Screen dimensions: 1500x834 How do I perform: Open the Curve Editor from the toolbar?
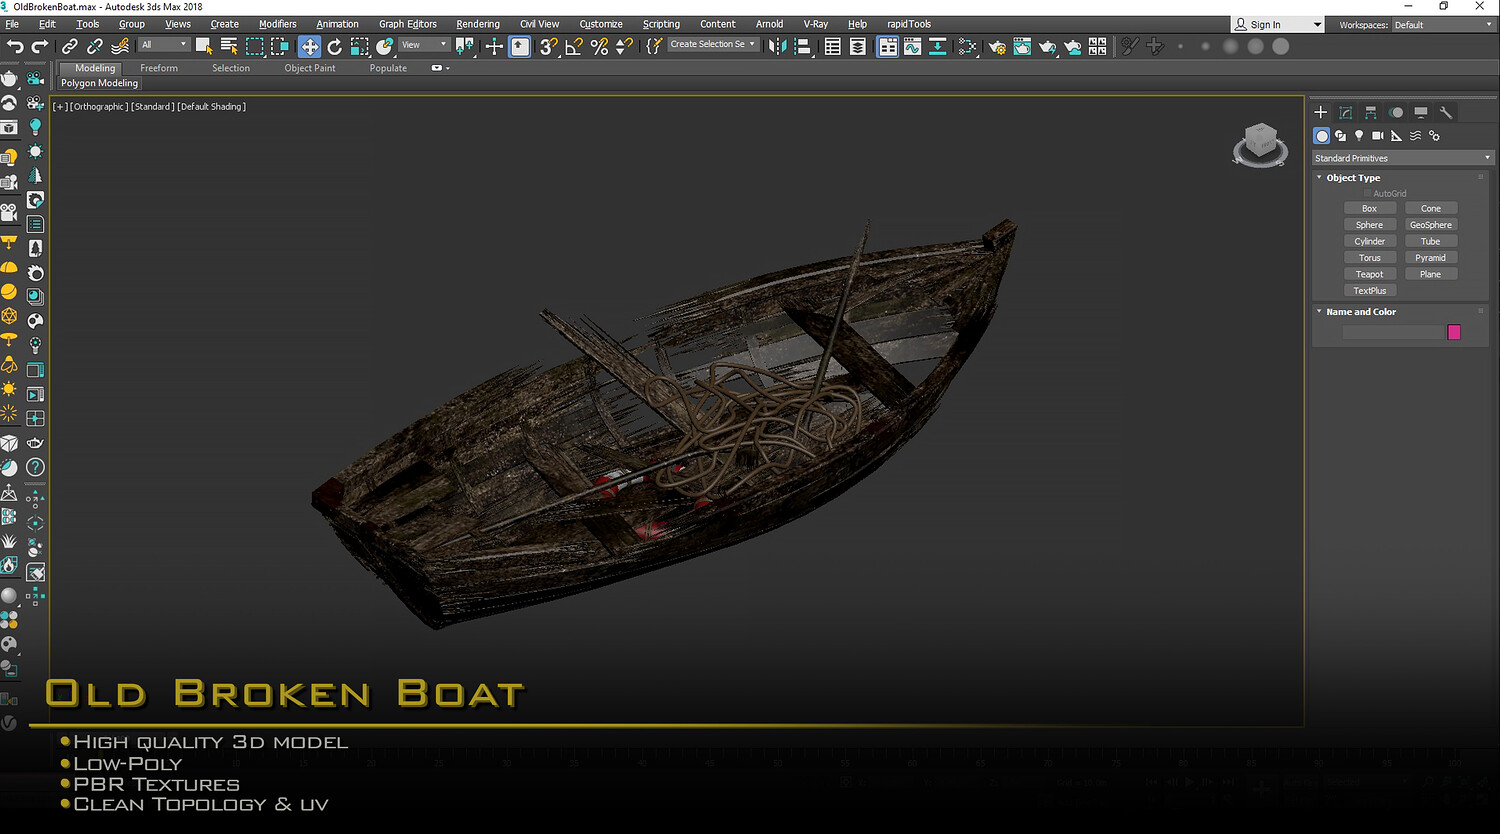coord(913,46)
